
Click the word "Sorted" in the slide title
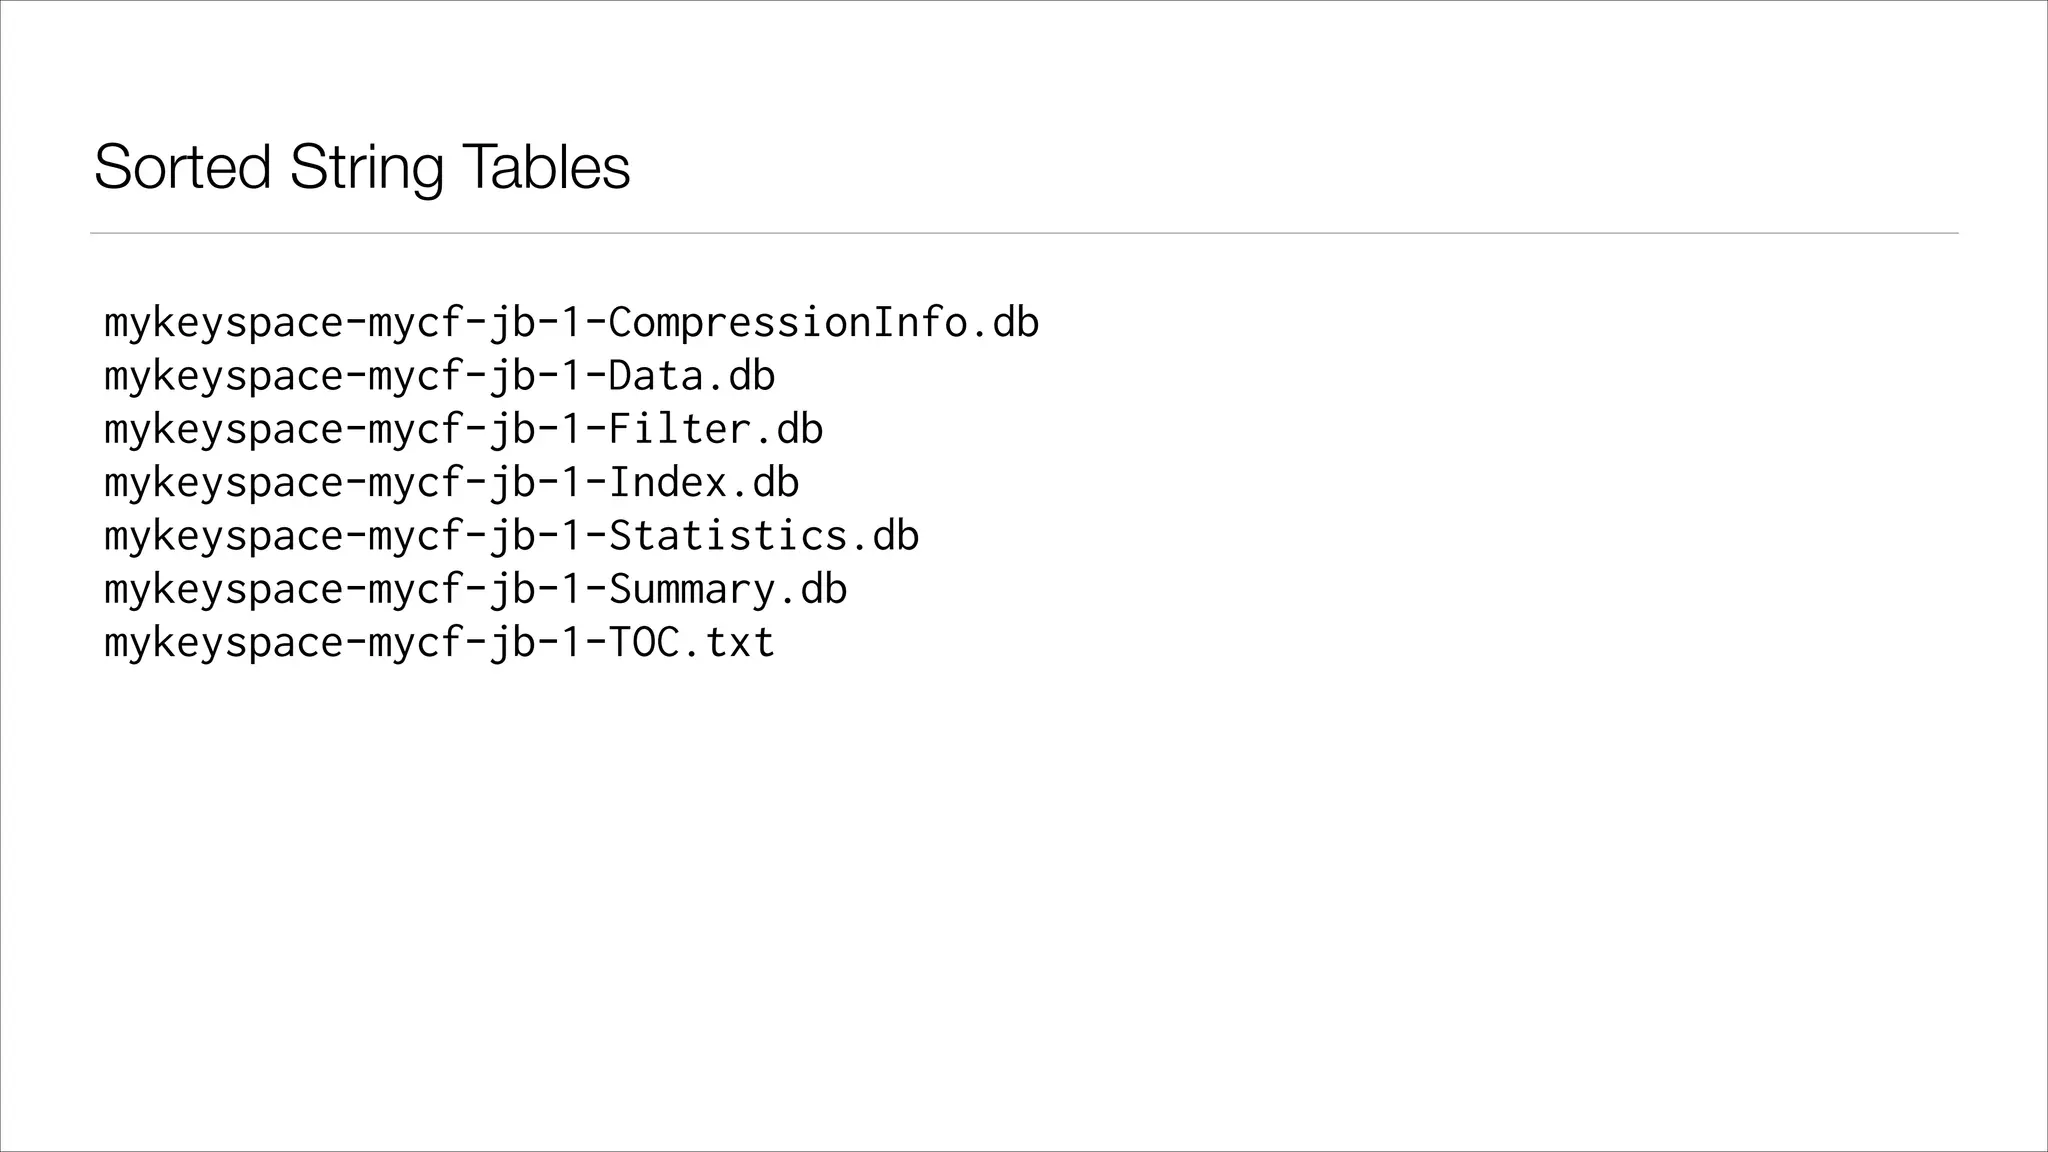coord(182,167)
